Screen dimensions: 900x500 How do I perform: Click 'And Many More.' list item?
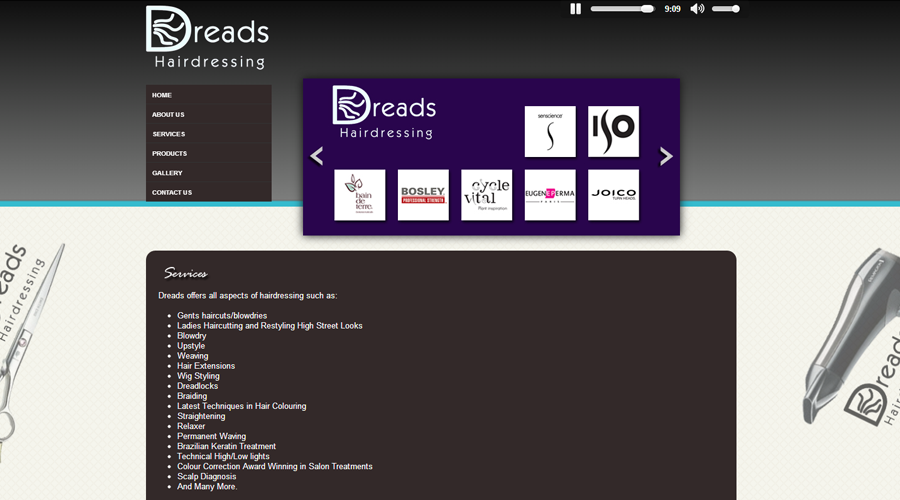tap(207, 486)
